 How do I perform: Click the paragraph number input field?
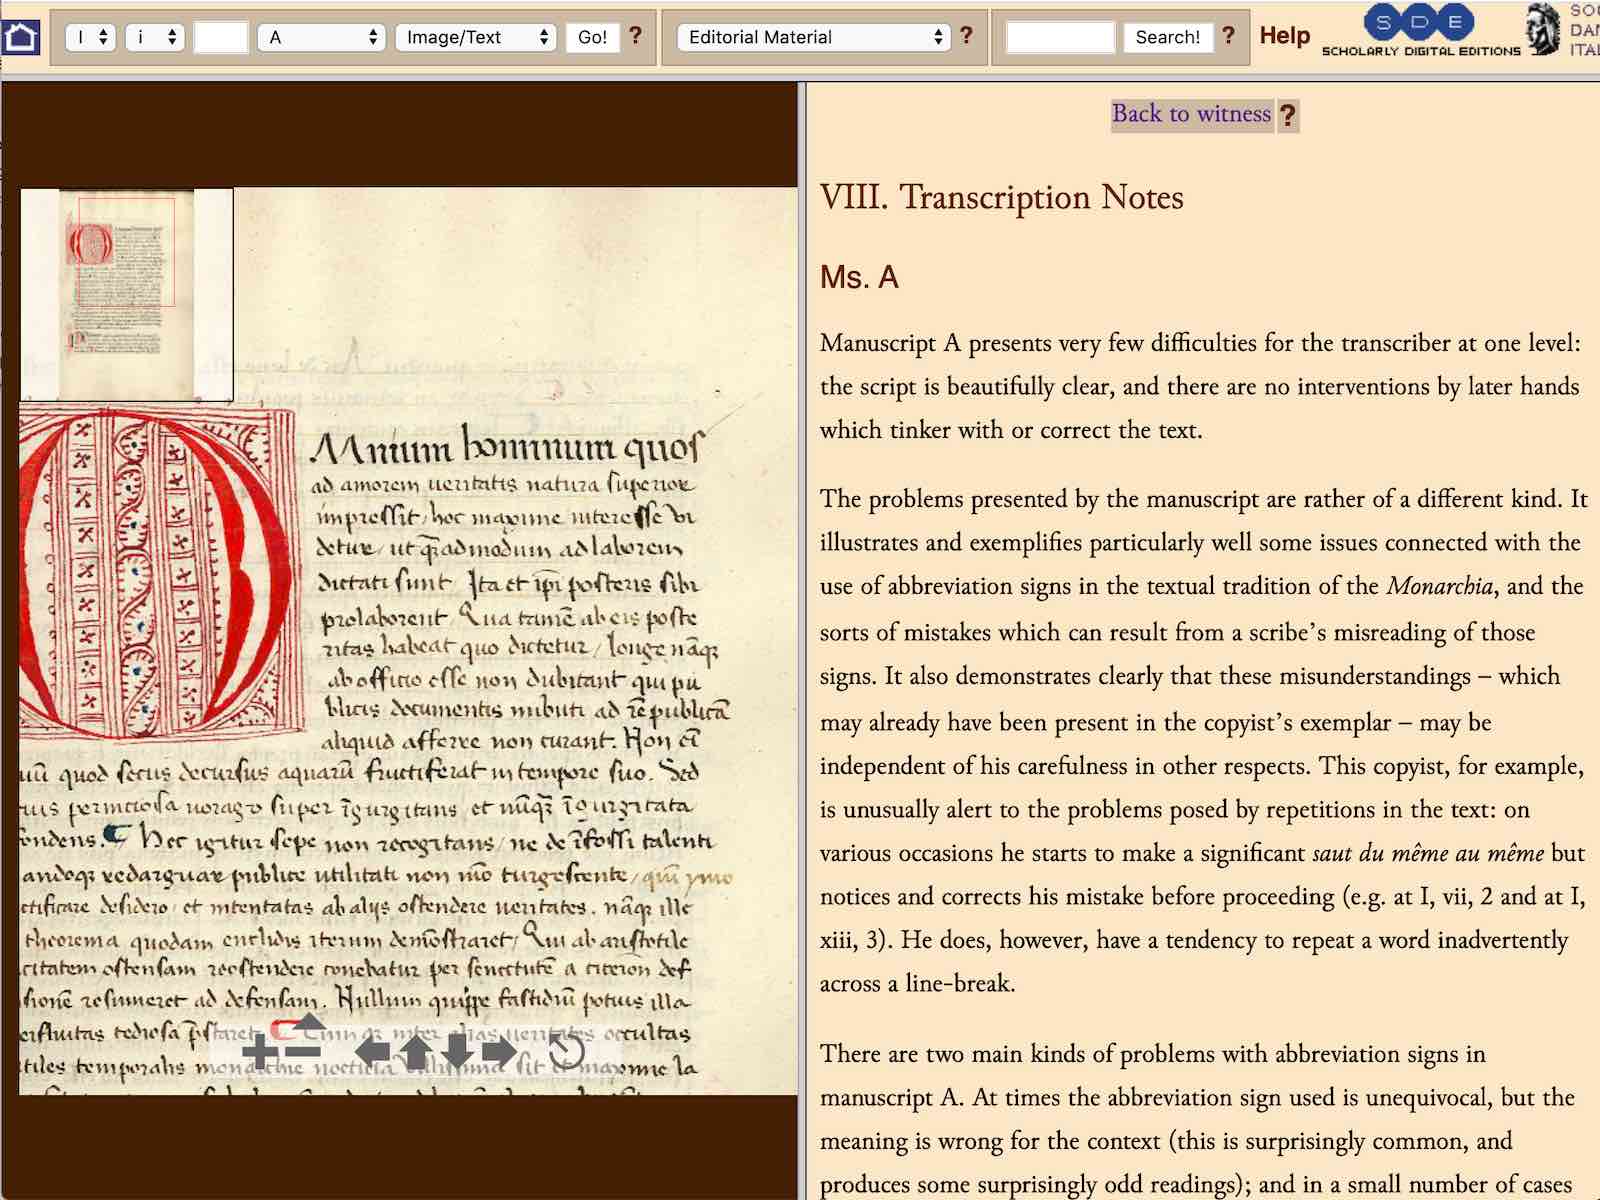220,37
